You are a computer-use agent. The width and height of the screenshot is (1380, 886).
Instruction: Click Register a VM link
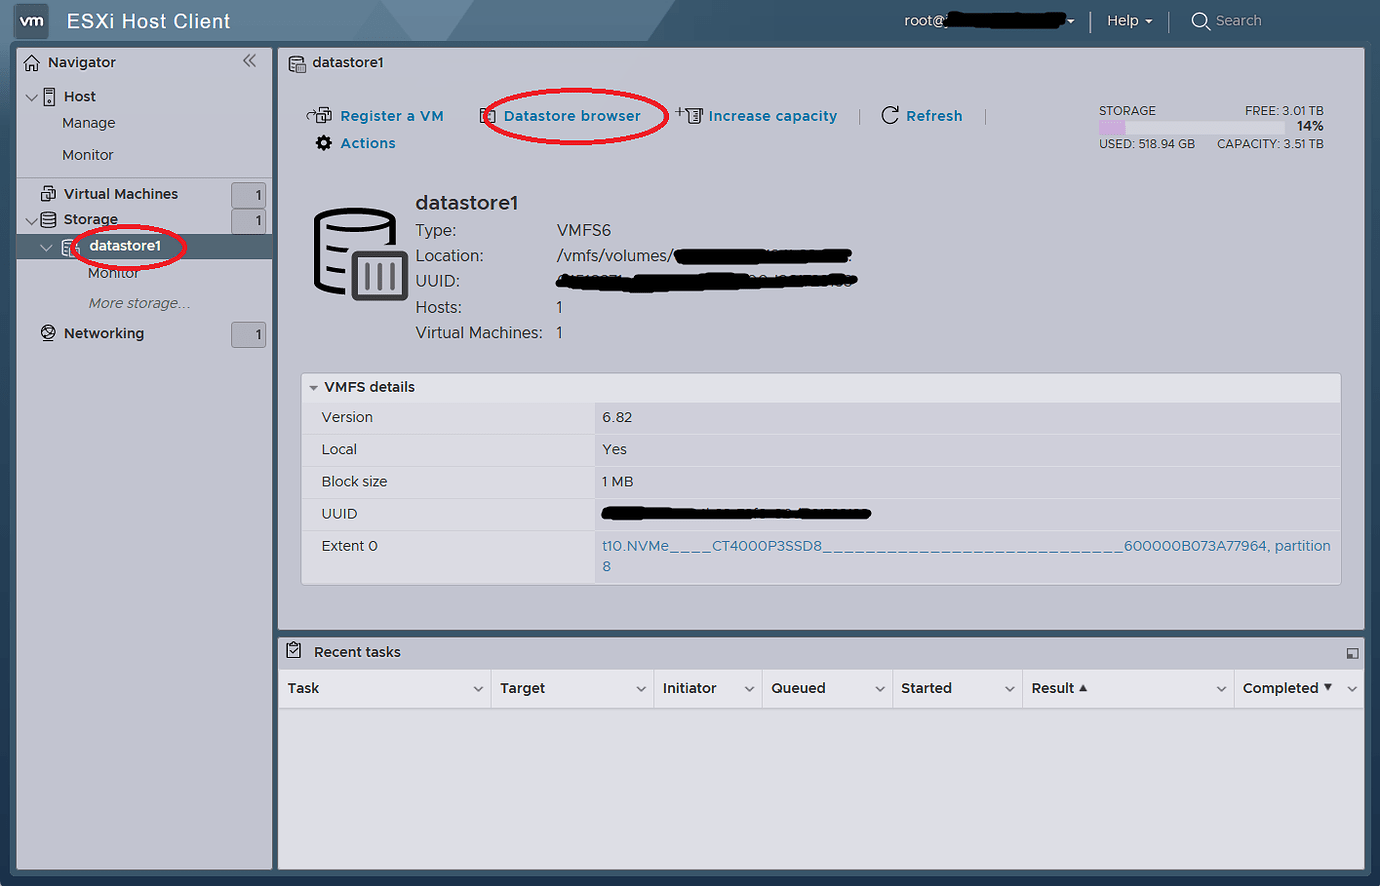[392, 116]
